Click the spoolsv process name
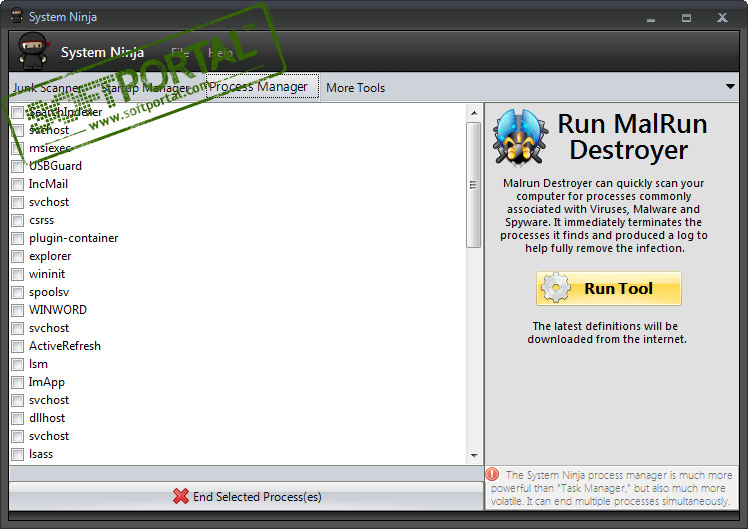 click(x=49, y=292)
